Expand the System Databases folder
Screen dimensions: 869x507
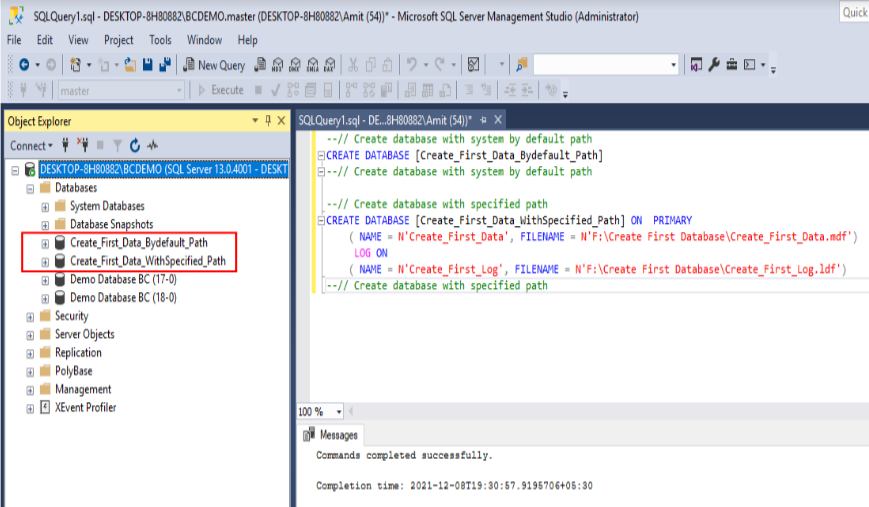tap(45, 207)
